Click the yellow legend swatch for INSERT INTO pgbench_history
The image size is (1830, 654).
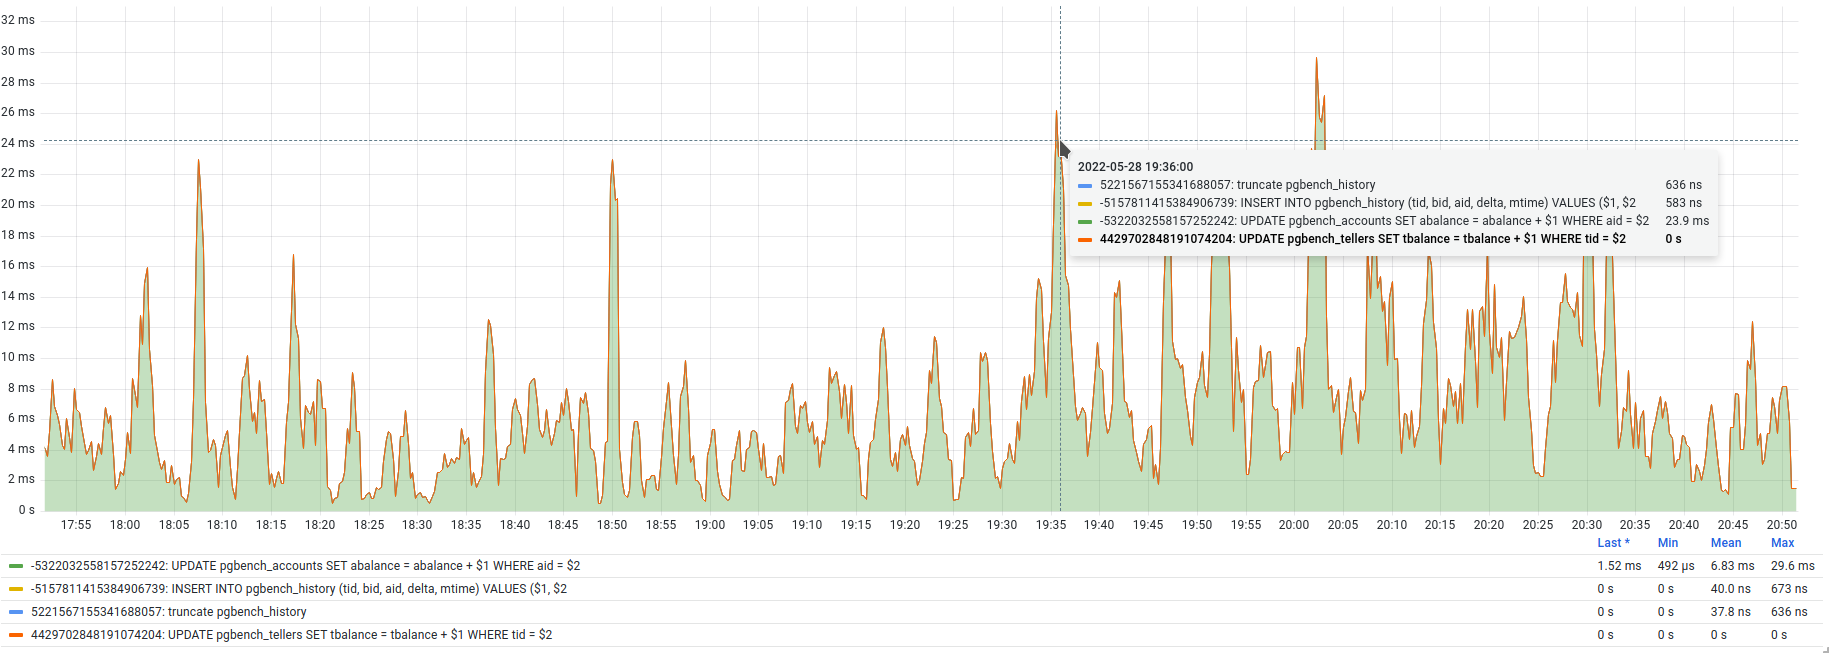coord(16,589)
